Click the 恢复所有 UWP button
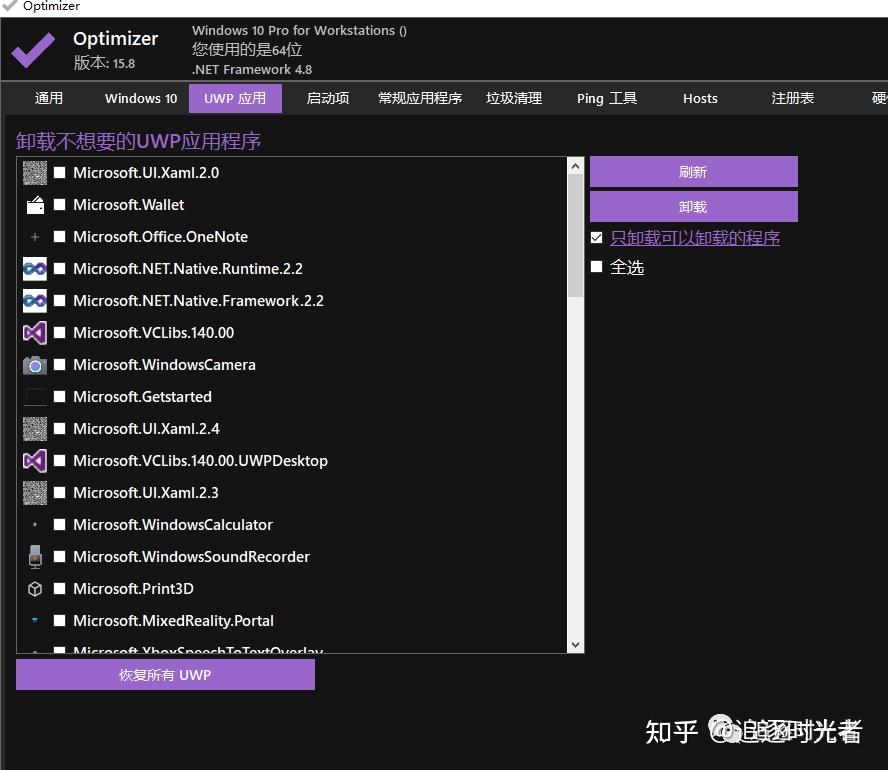 (165, 675)
